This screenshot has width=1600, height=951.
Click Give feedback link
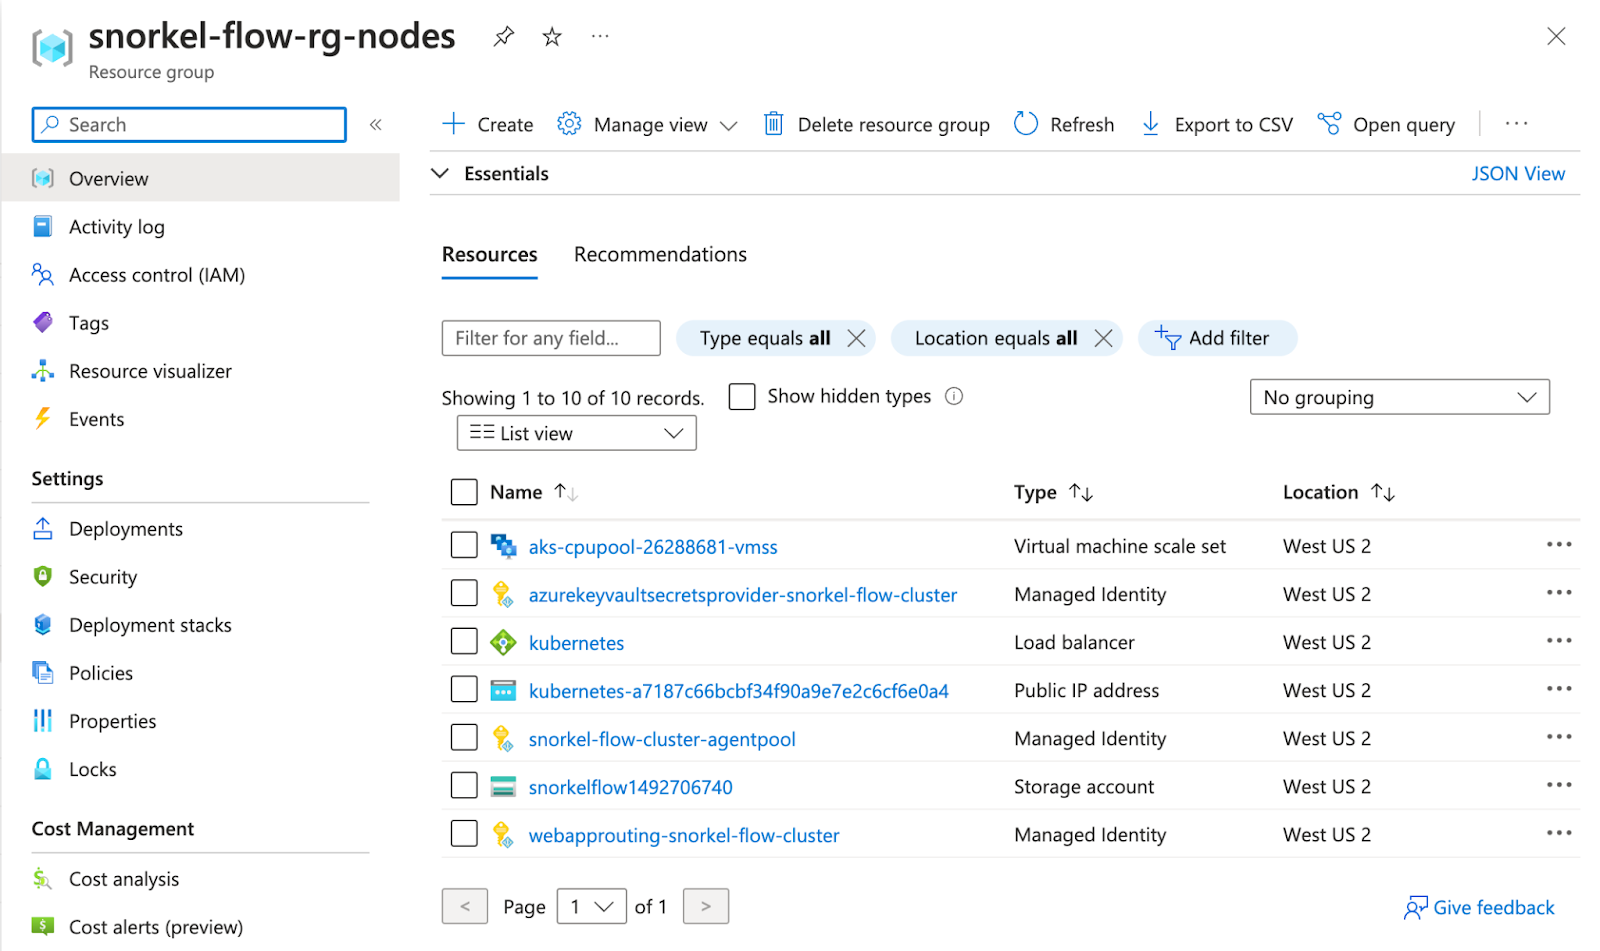click(x=1479, y=907)
